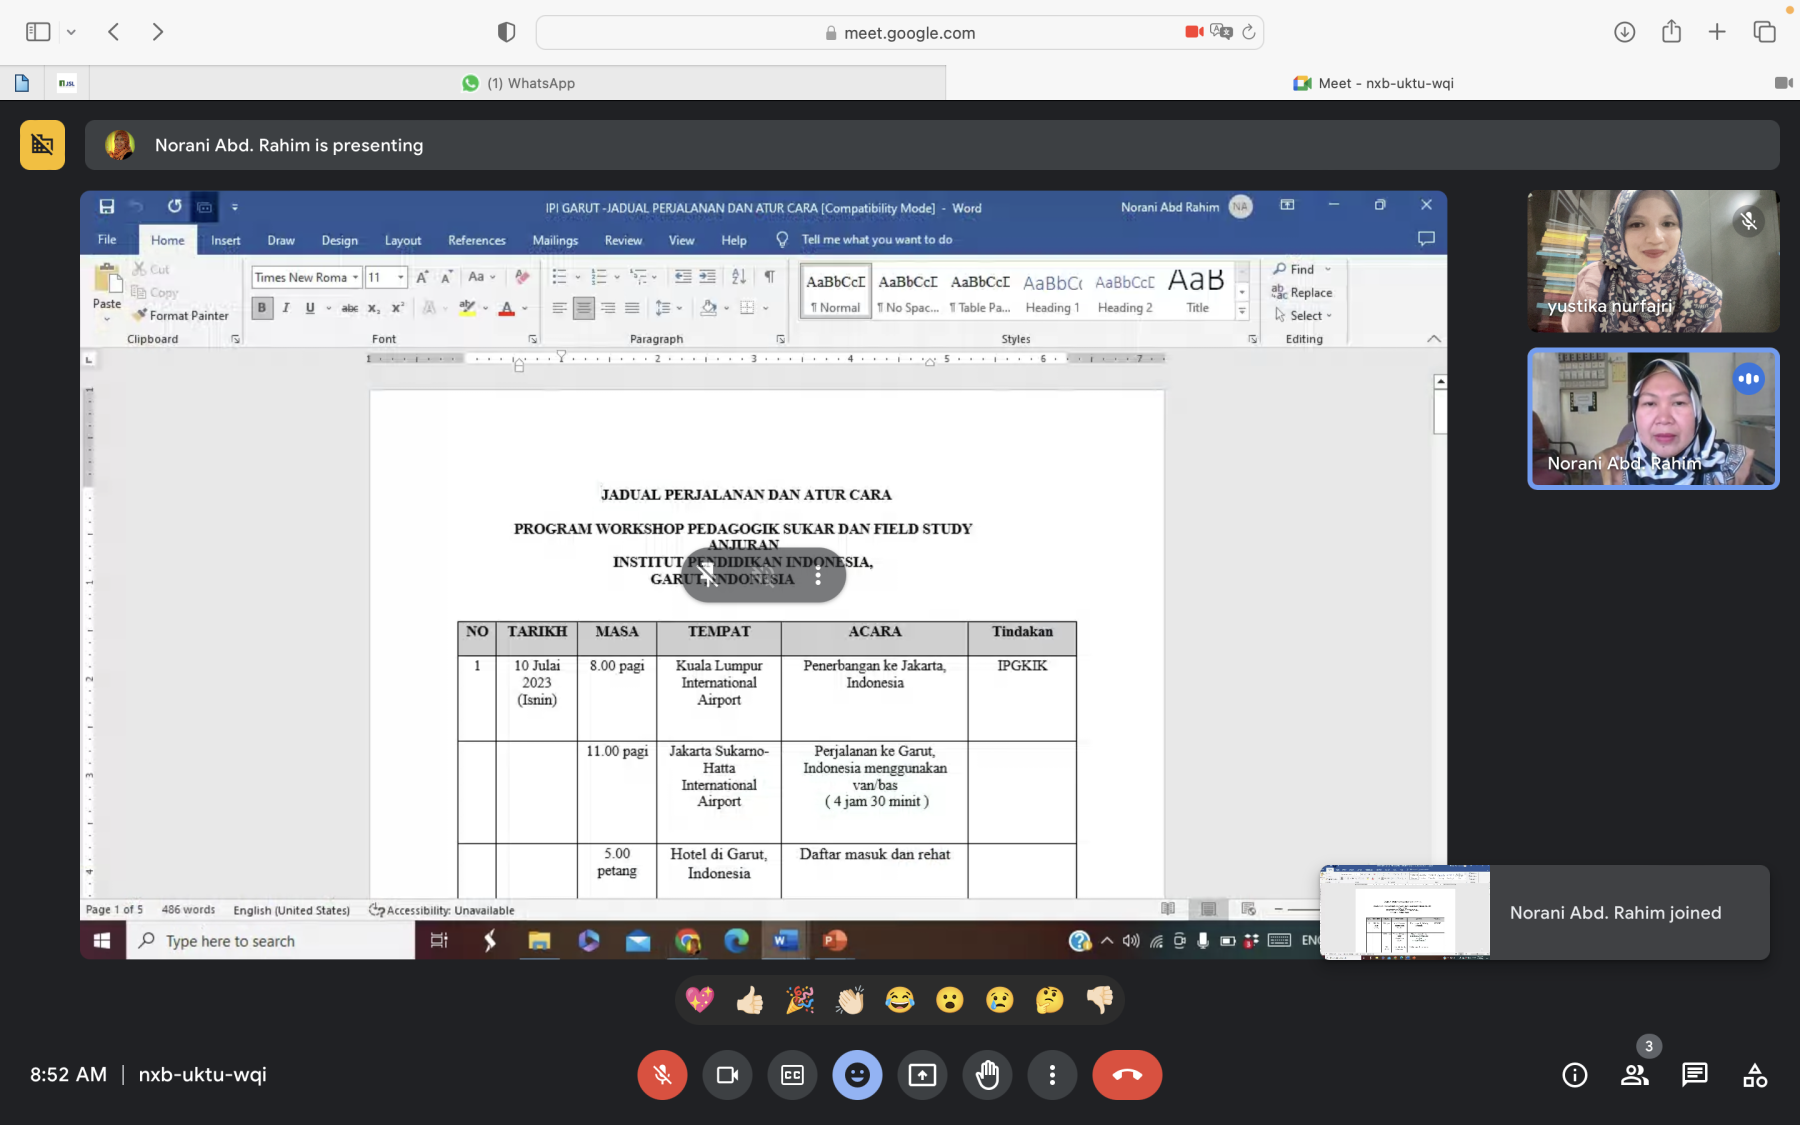Toggle closed captions in Meet

[792, 1075]
